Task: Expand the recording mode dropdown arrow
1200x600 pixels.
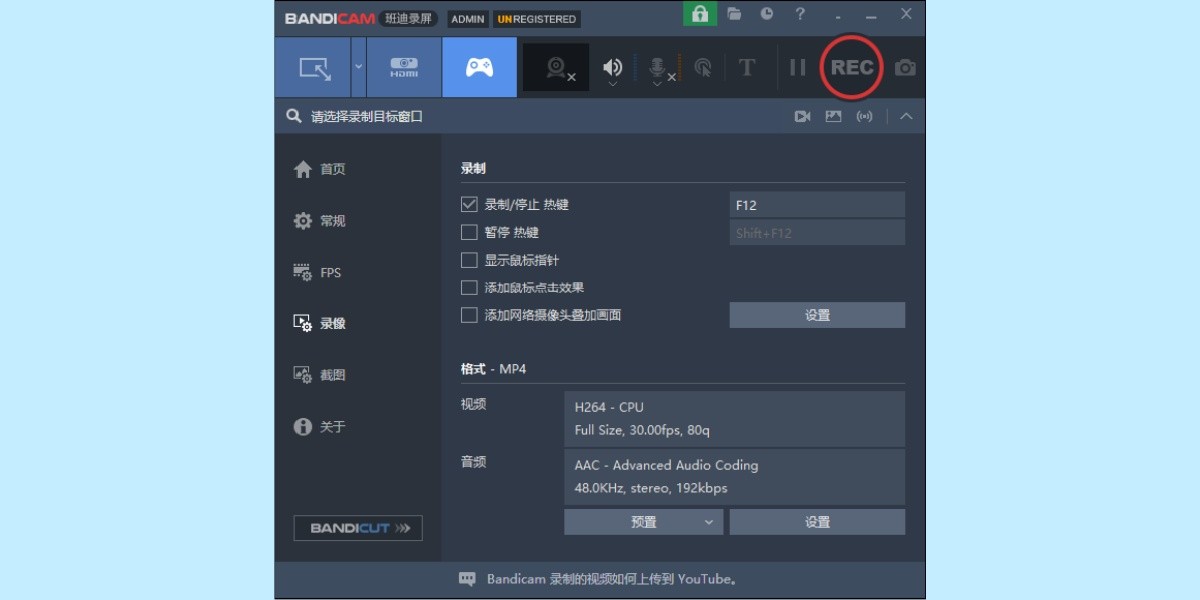Action: tap(357, 66)
